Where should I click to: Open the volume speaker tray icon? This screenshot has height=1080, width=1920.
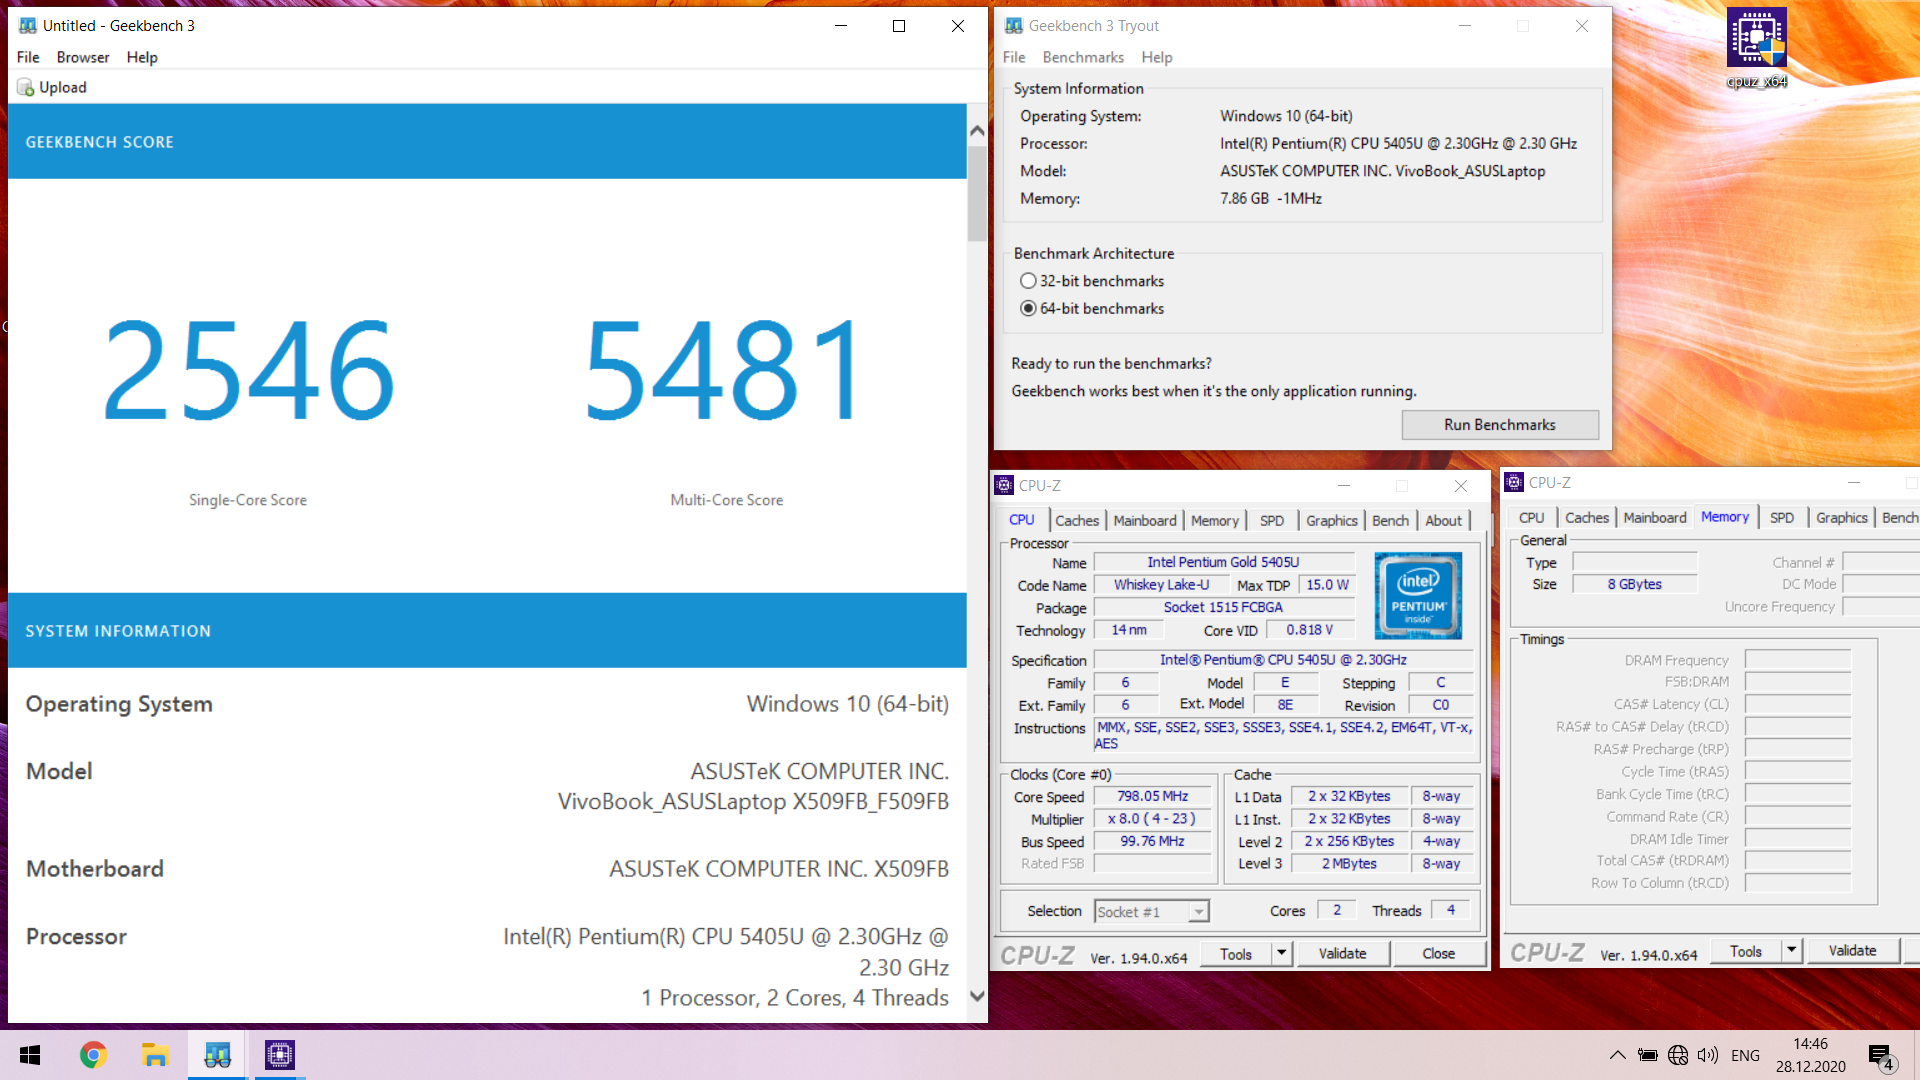[1708, 1055]
